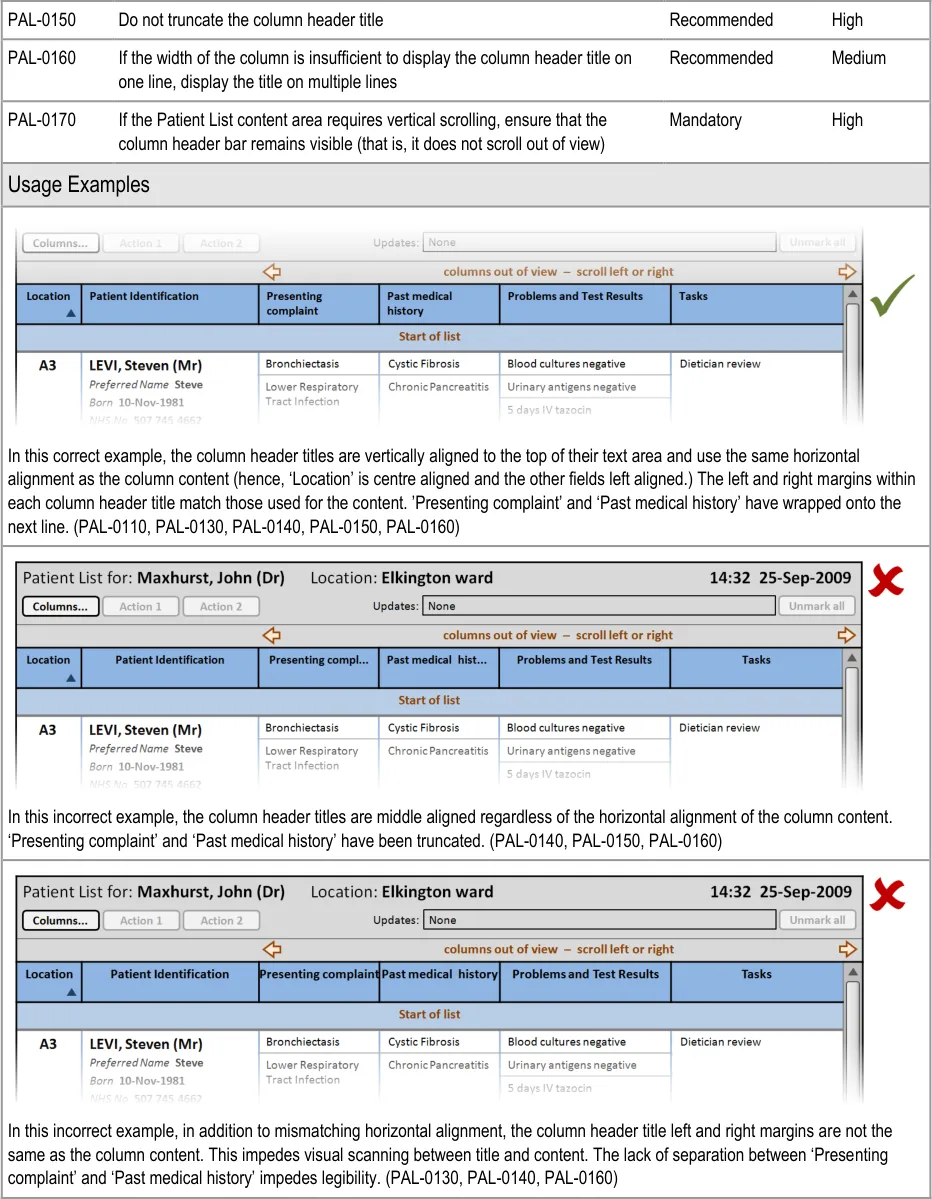Click red X beside the middle example
This screenshot has width=932, height=1199.
point(885,581)
